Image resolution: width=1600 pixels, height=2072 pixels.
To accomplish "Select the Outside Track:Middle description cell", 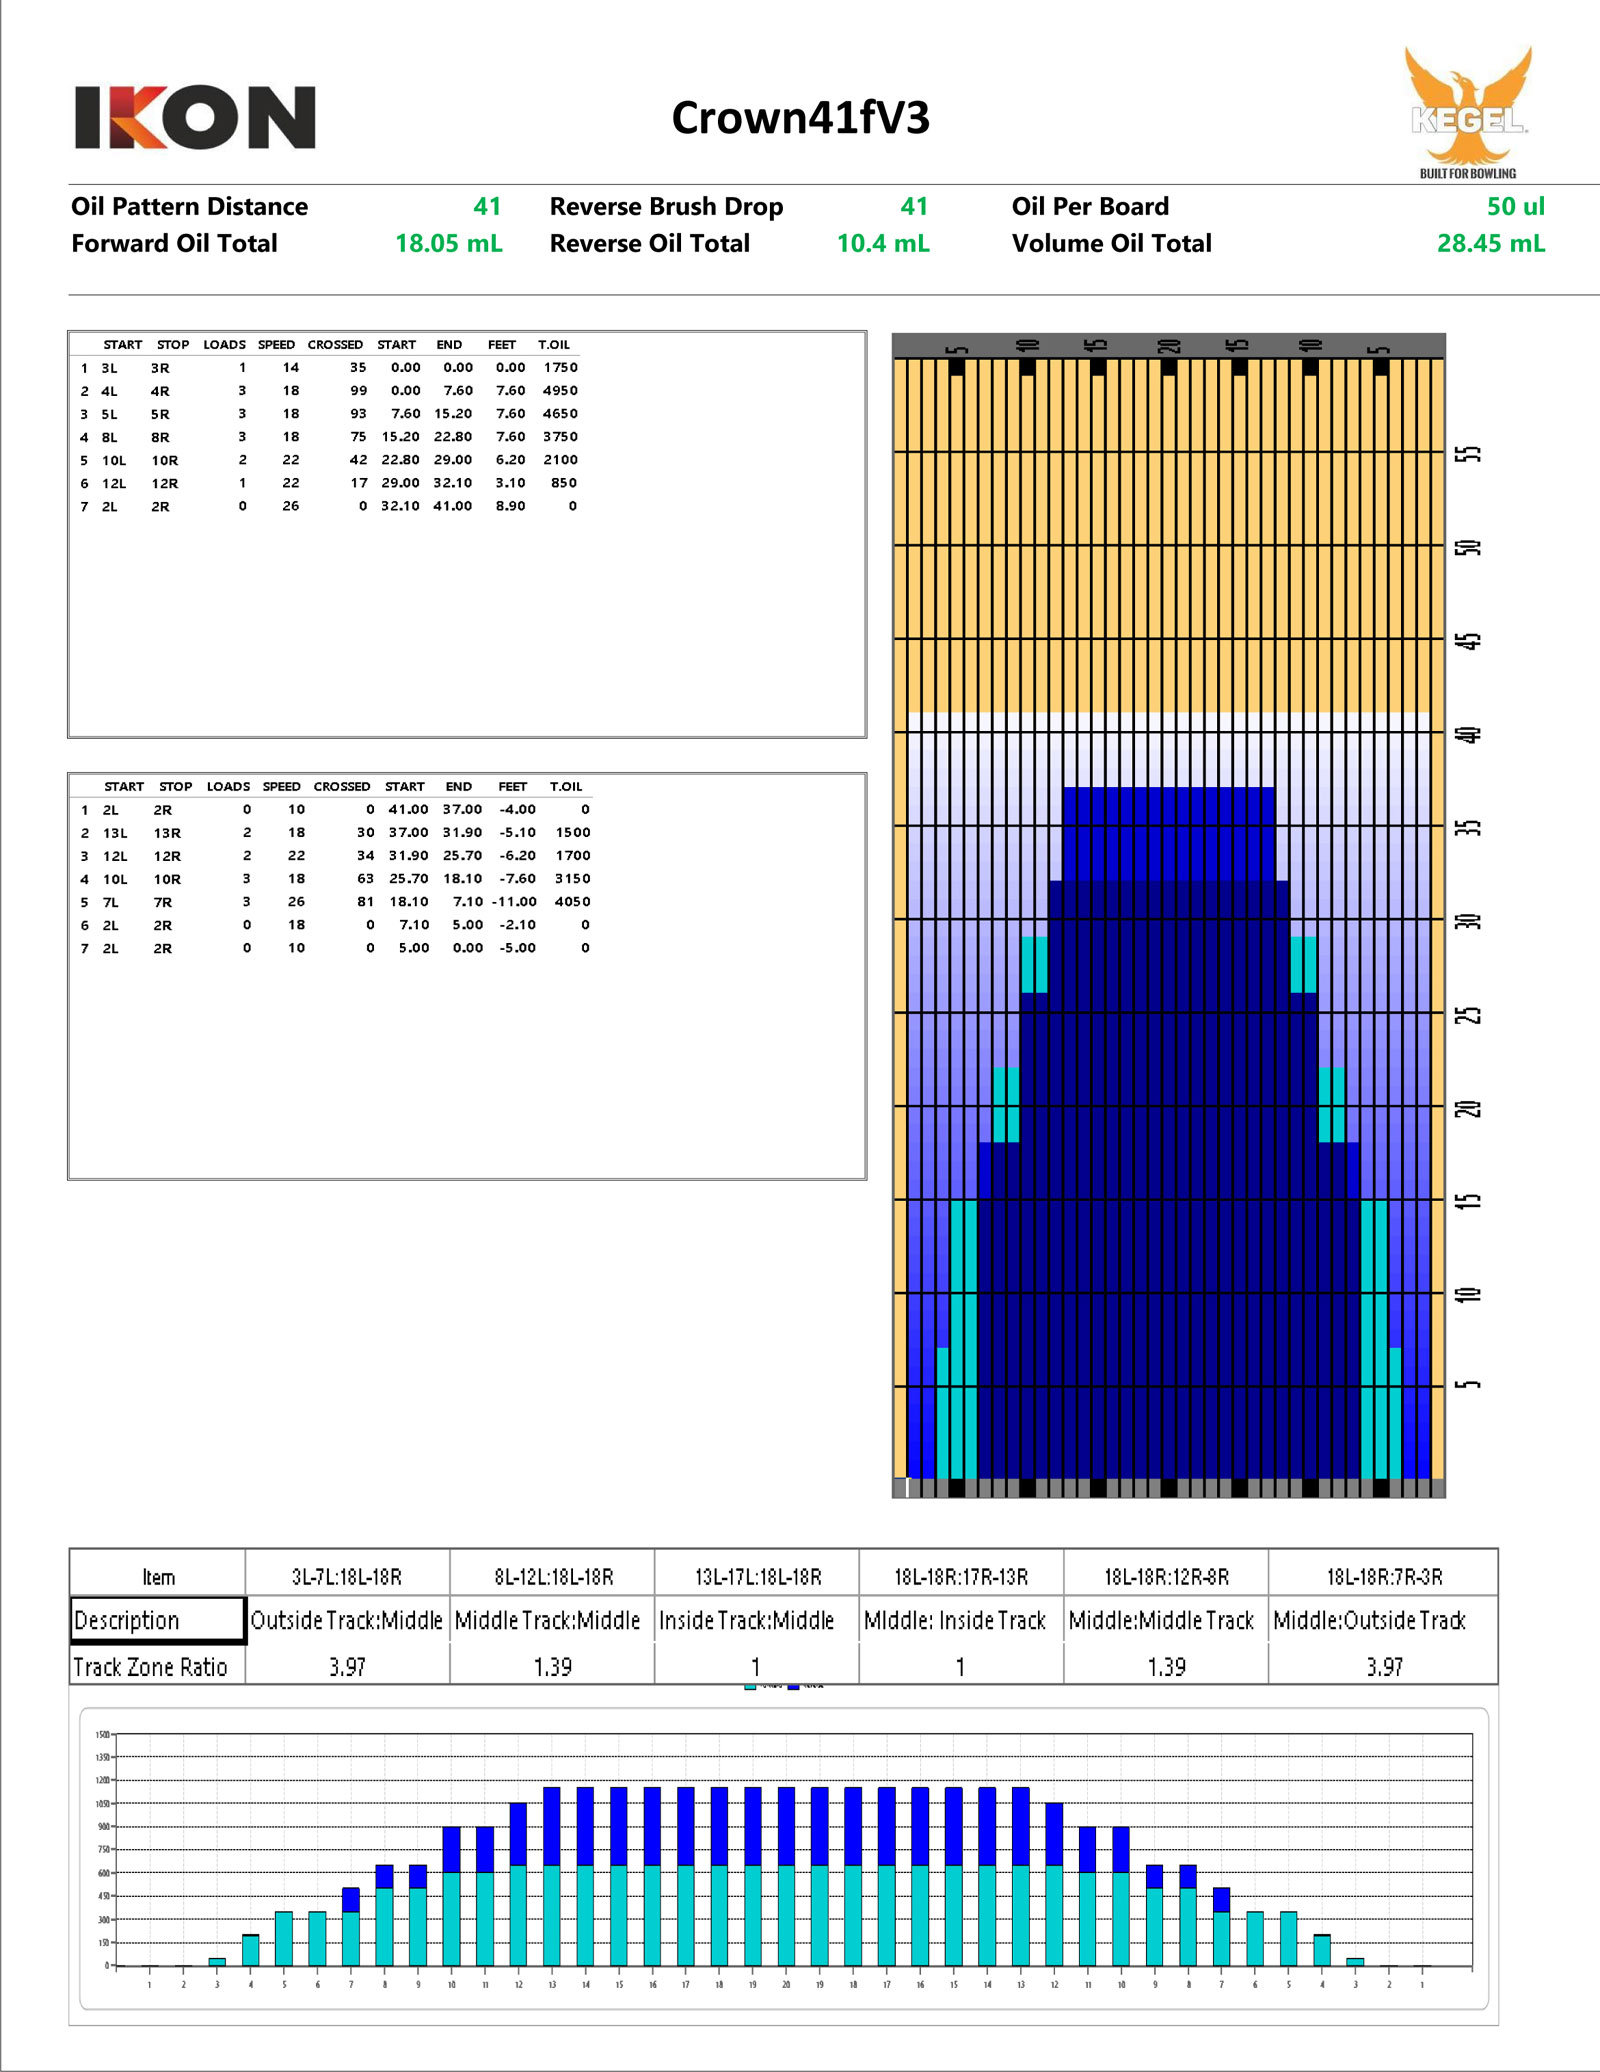I will point(347,1620).
